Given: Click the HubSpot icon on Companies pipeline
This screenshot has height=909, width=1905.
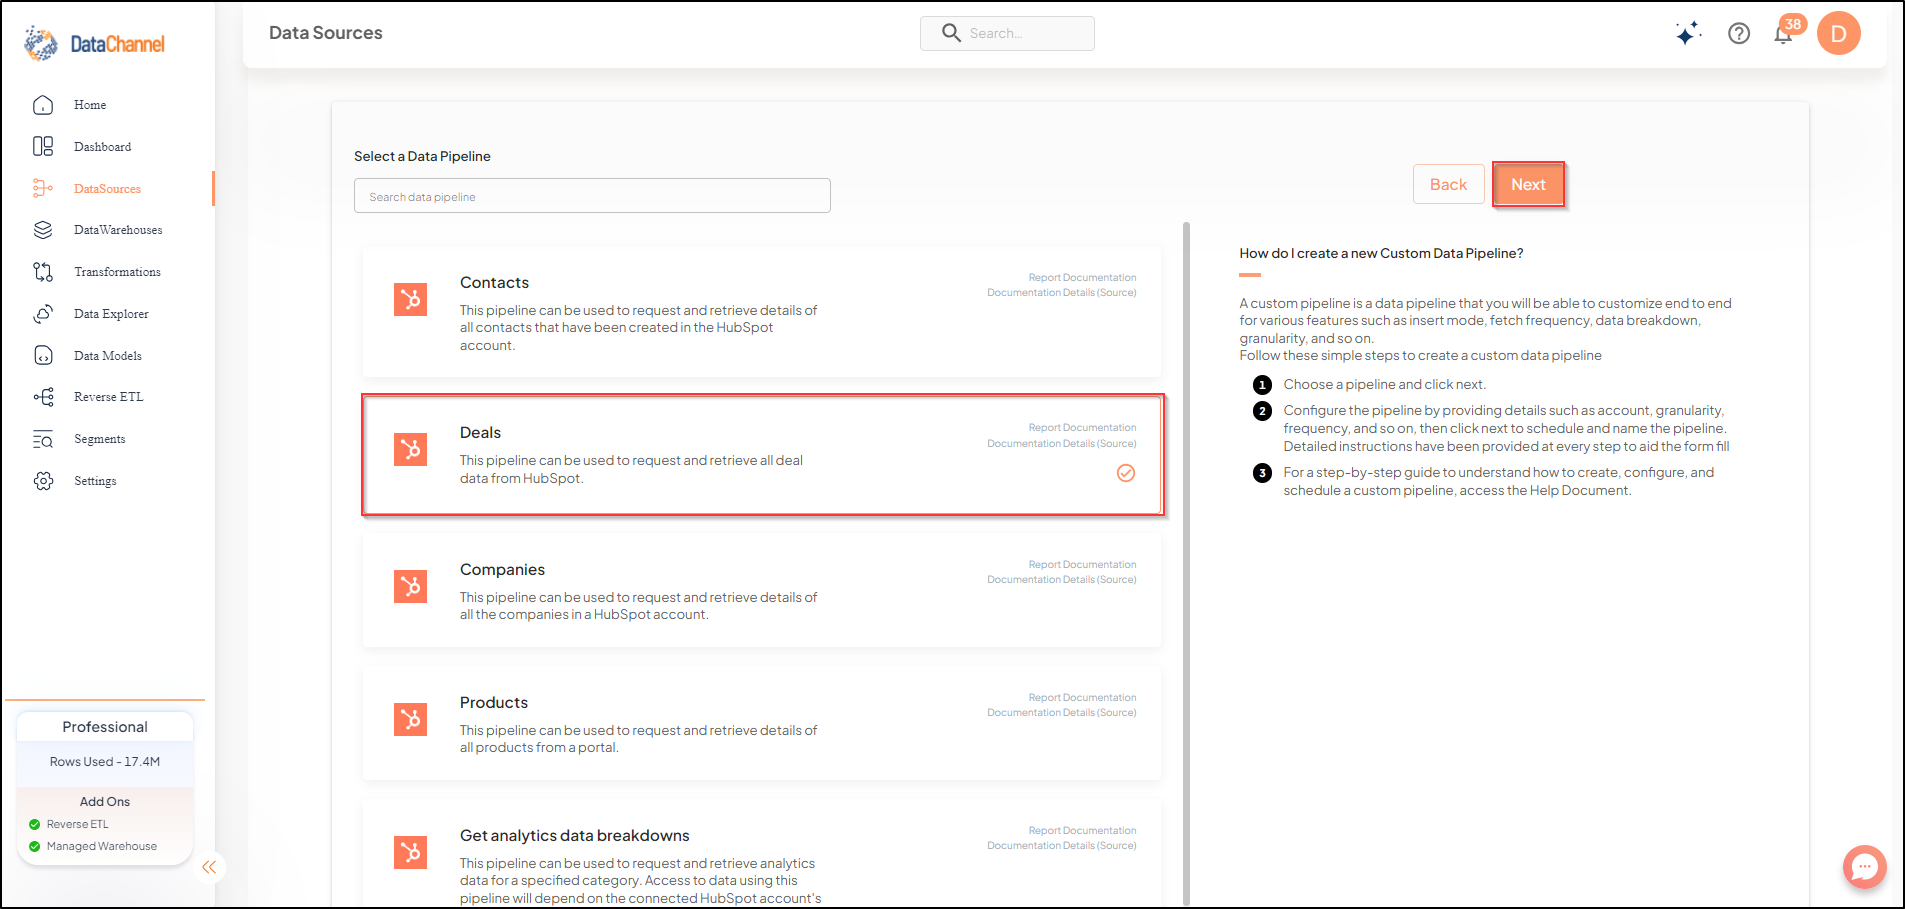Looking at the screenshot, I should point(410,586).
